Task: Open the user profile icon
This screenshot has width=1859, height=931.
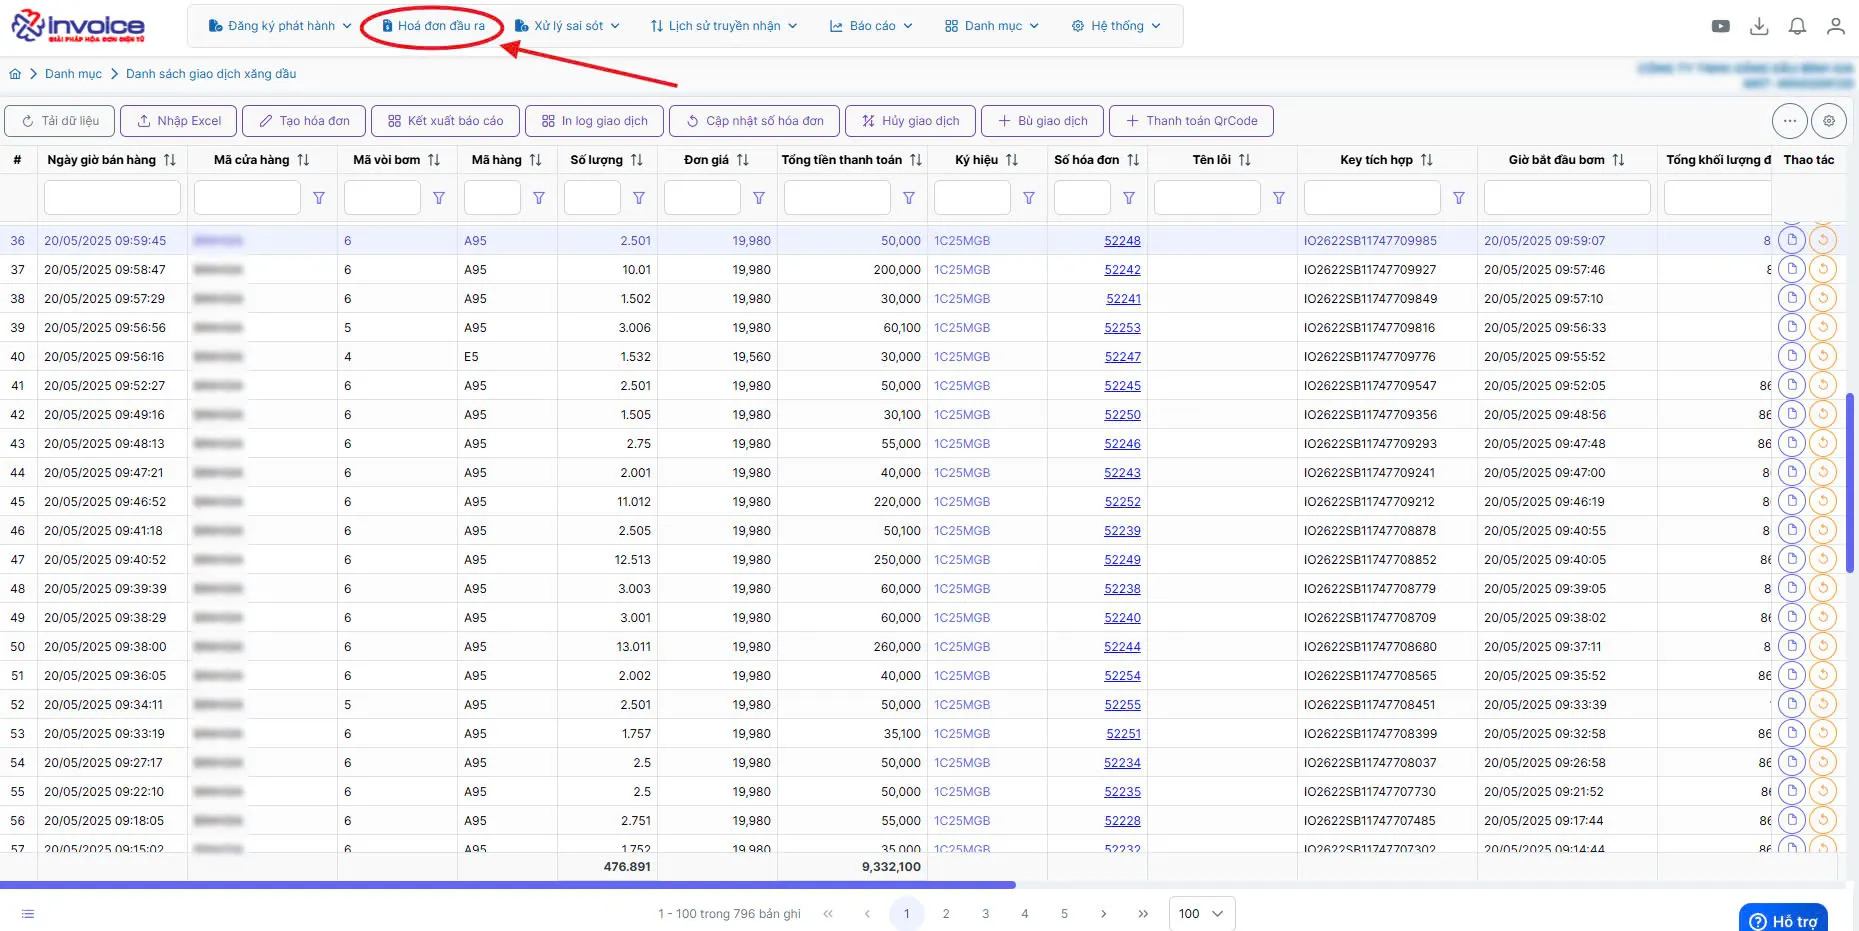Action: (x=1835, y=26)
